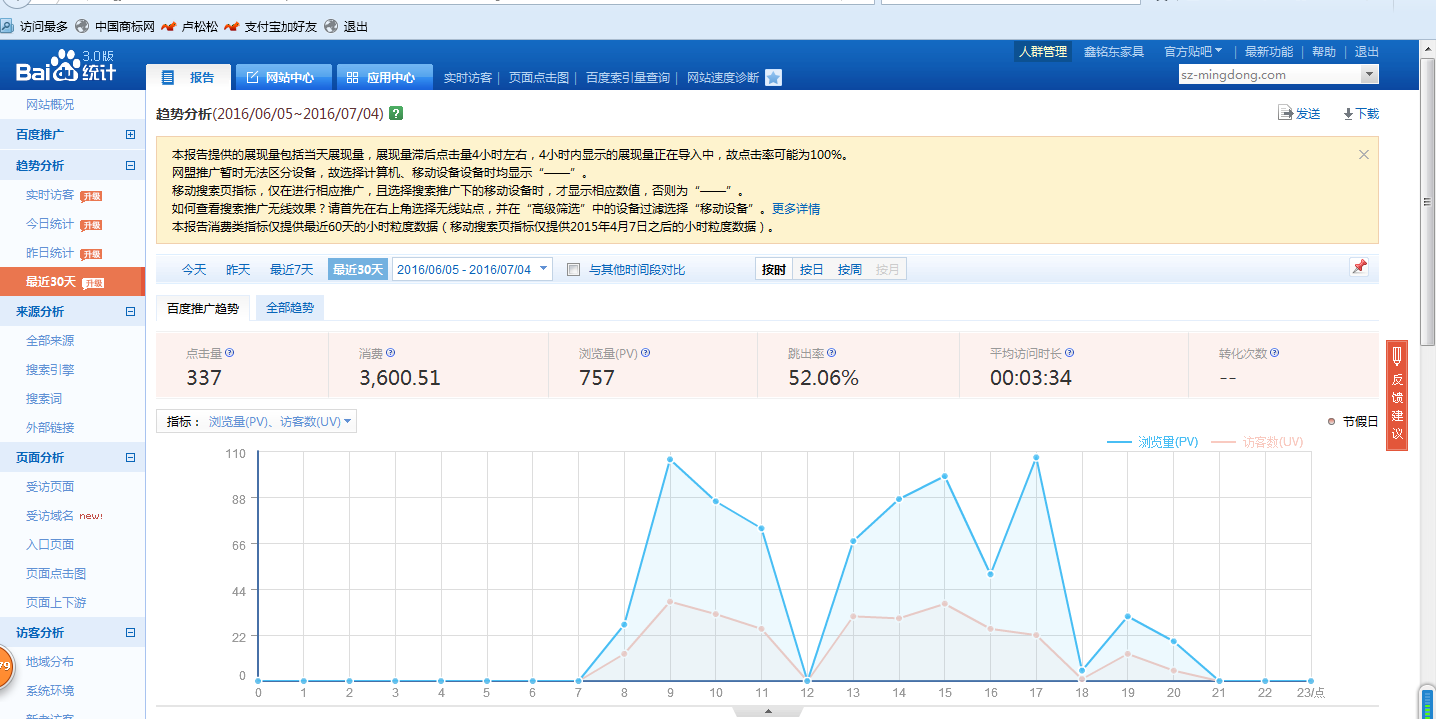This screenshot has width=1436, height=719.
Task: Click the star icon next to 网站速度诊断
Action: pos(773,76)
